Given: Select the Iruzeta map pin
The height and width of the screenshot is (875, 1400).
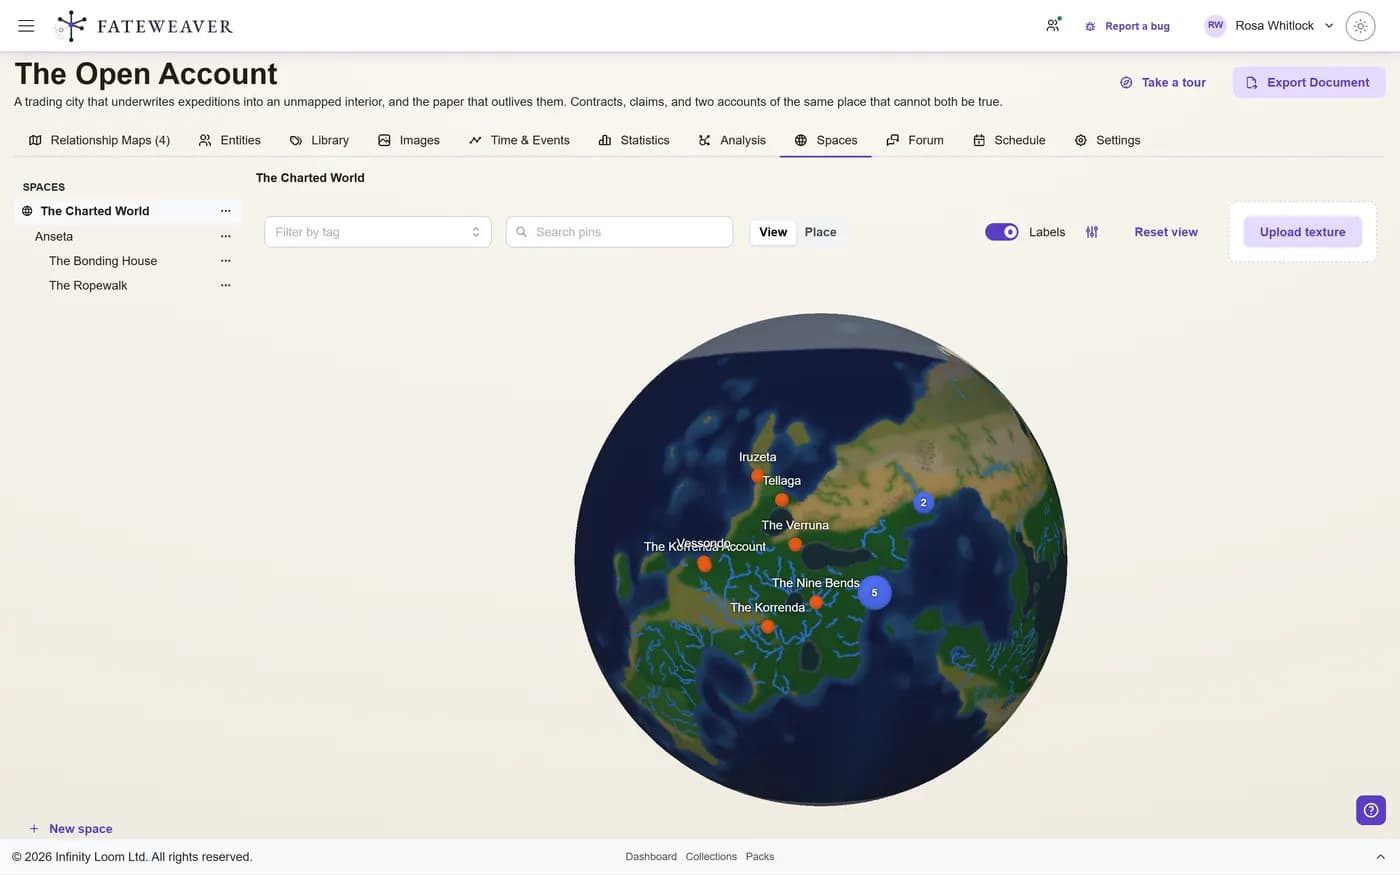Looking at the screenshot, I should click(758, 476).
